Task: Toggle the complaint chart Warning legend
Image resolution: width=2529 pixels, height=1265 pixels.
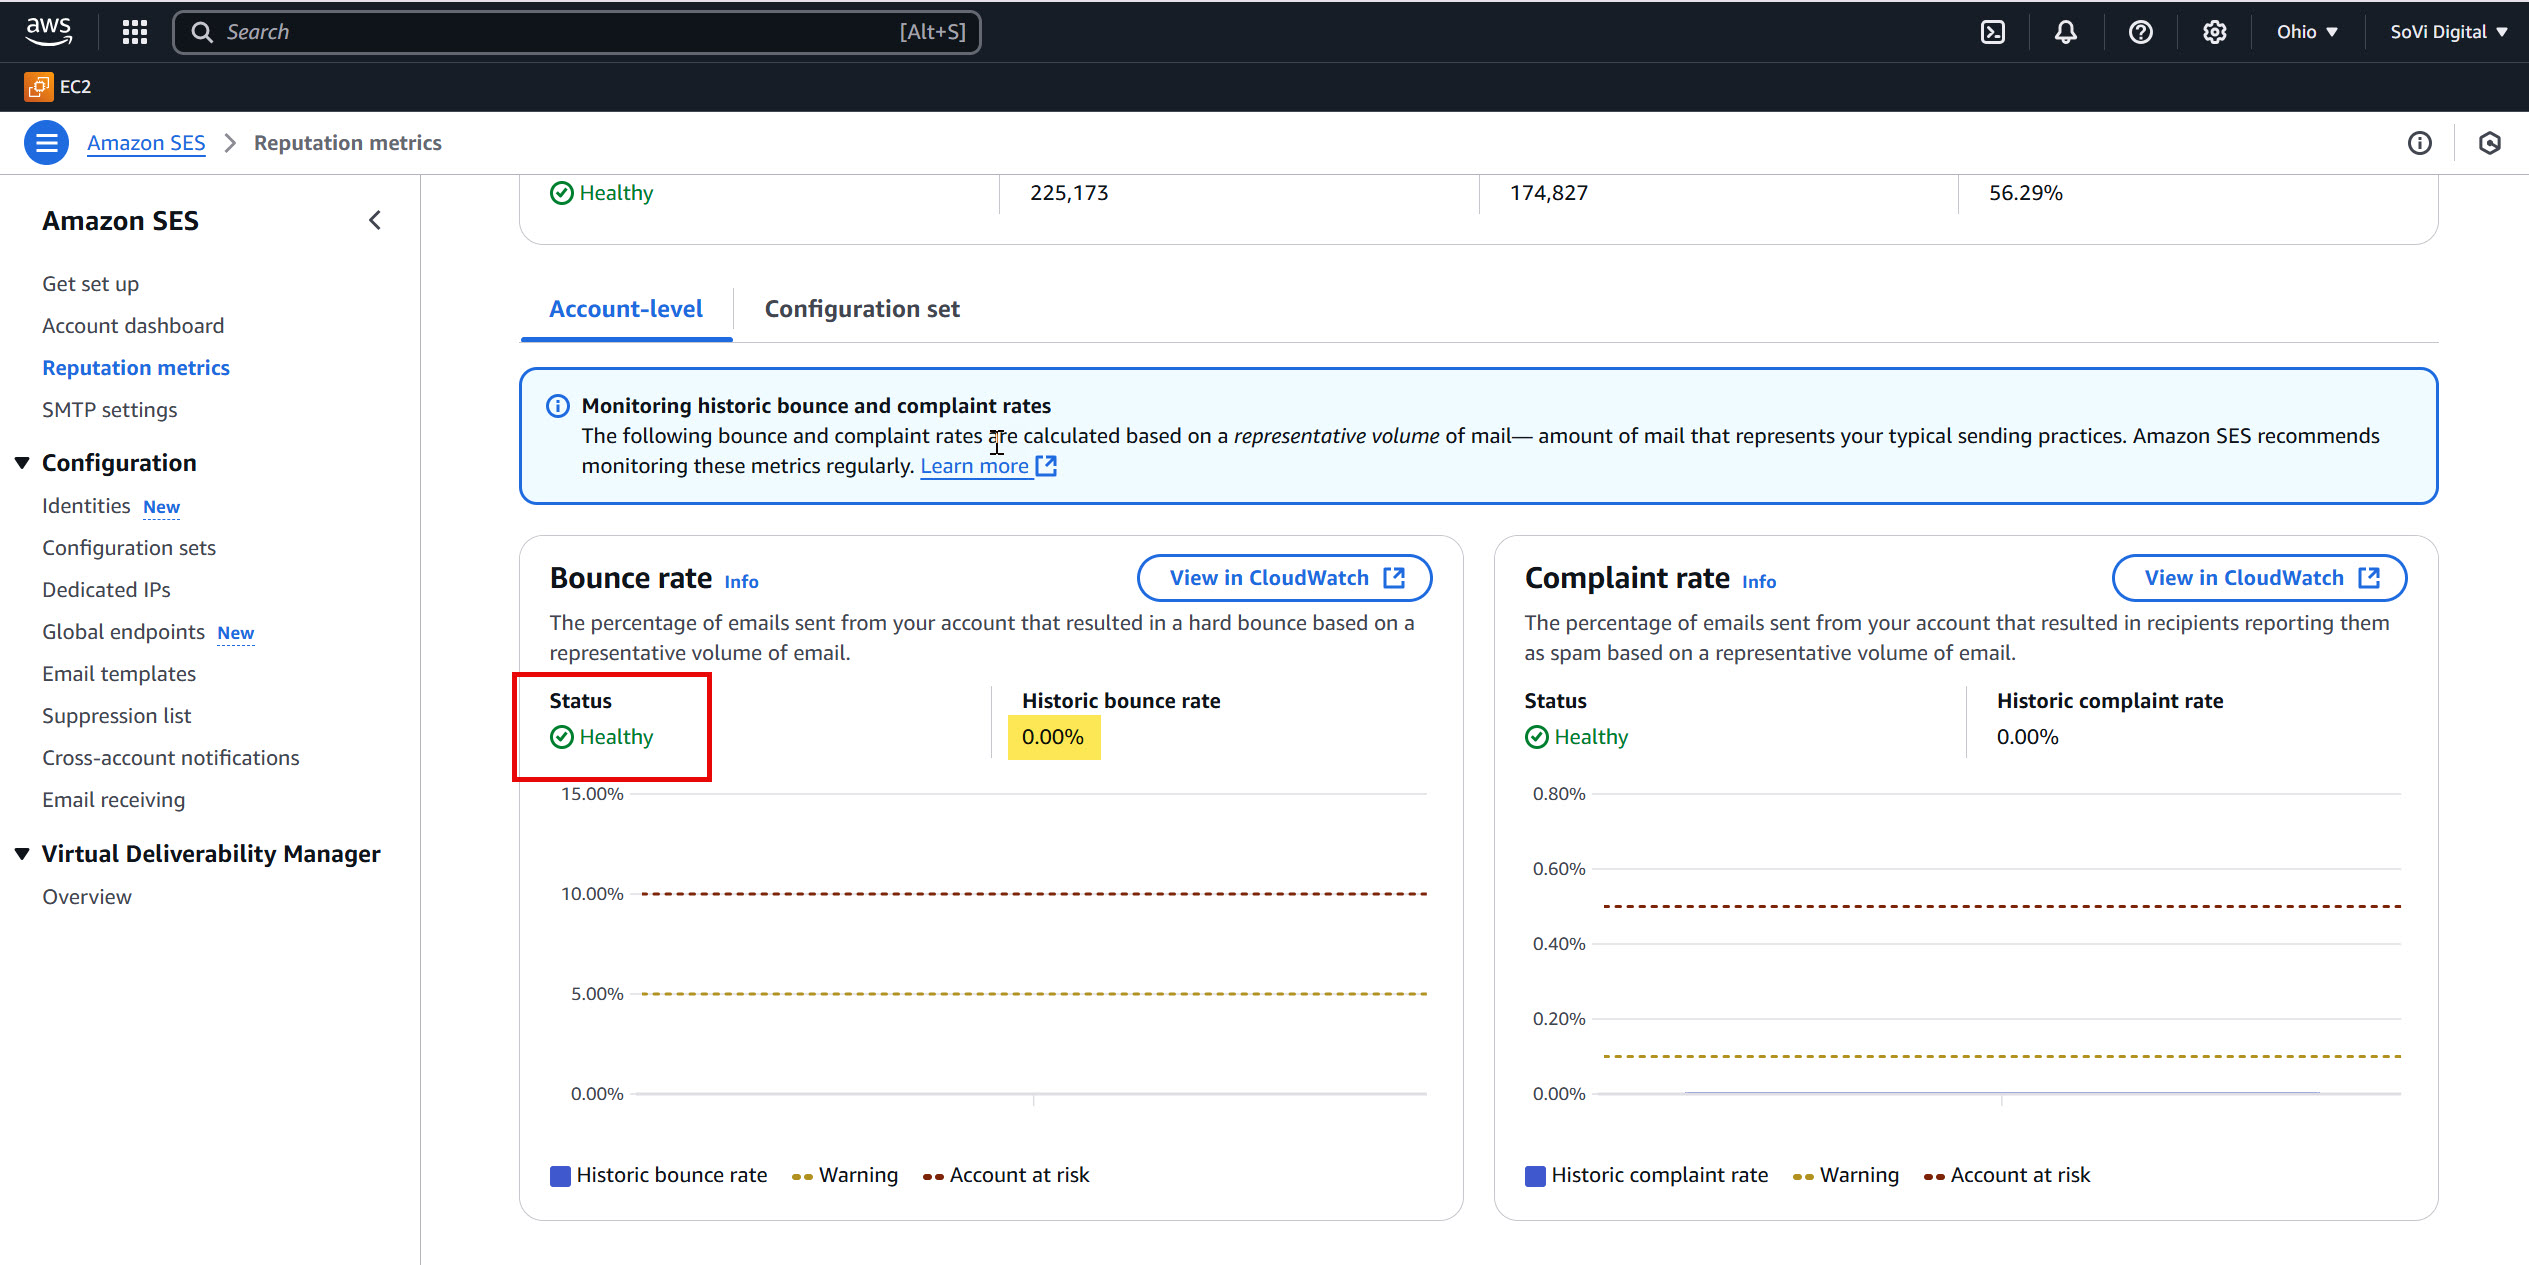Action: 1846,1175
